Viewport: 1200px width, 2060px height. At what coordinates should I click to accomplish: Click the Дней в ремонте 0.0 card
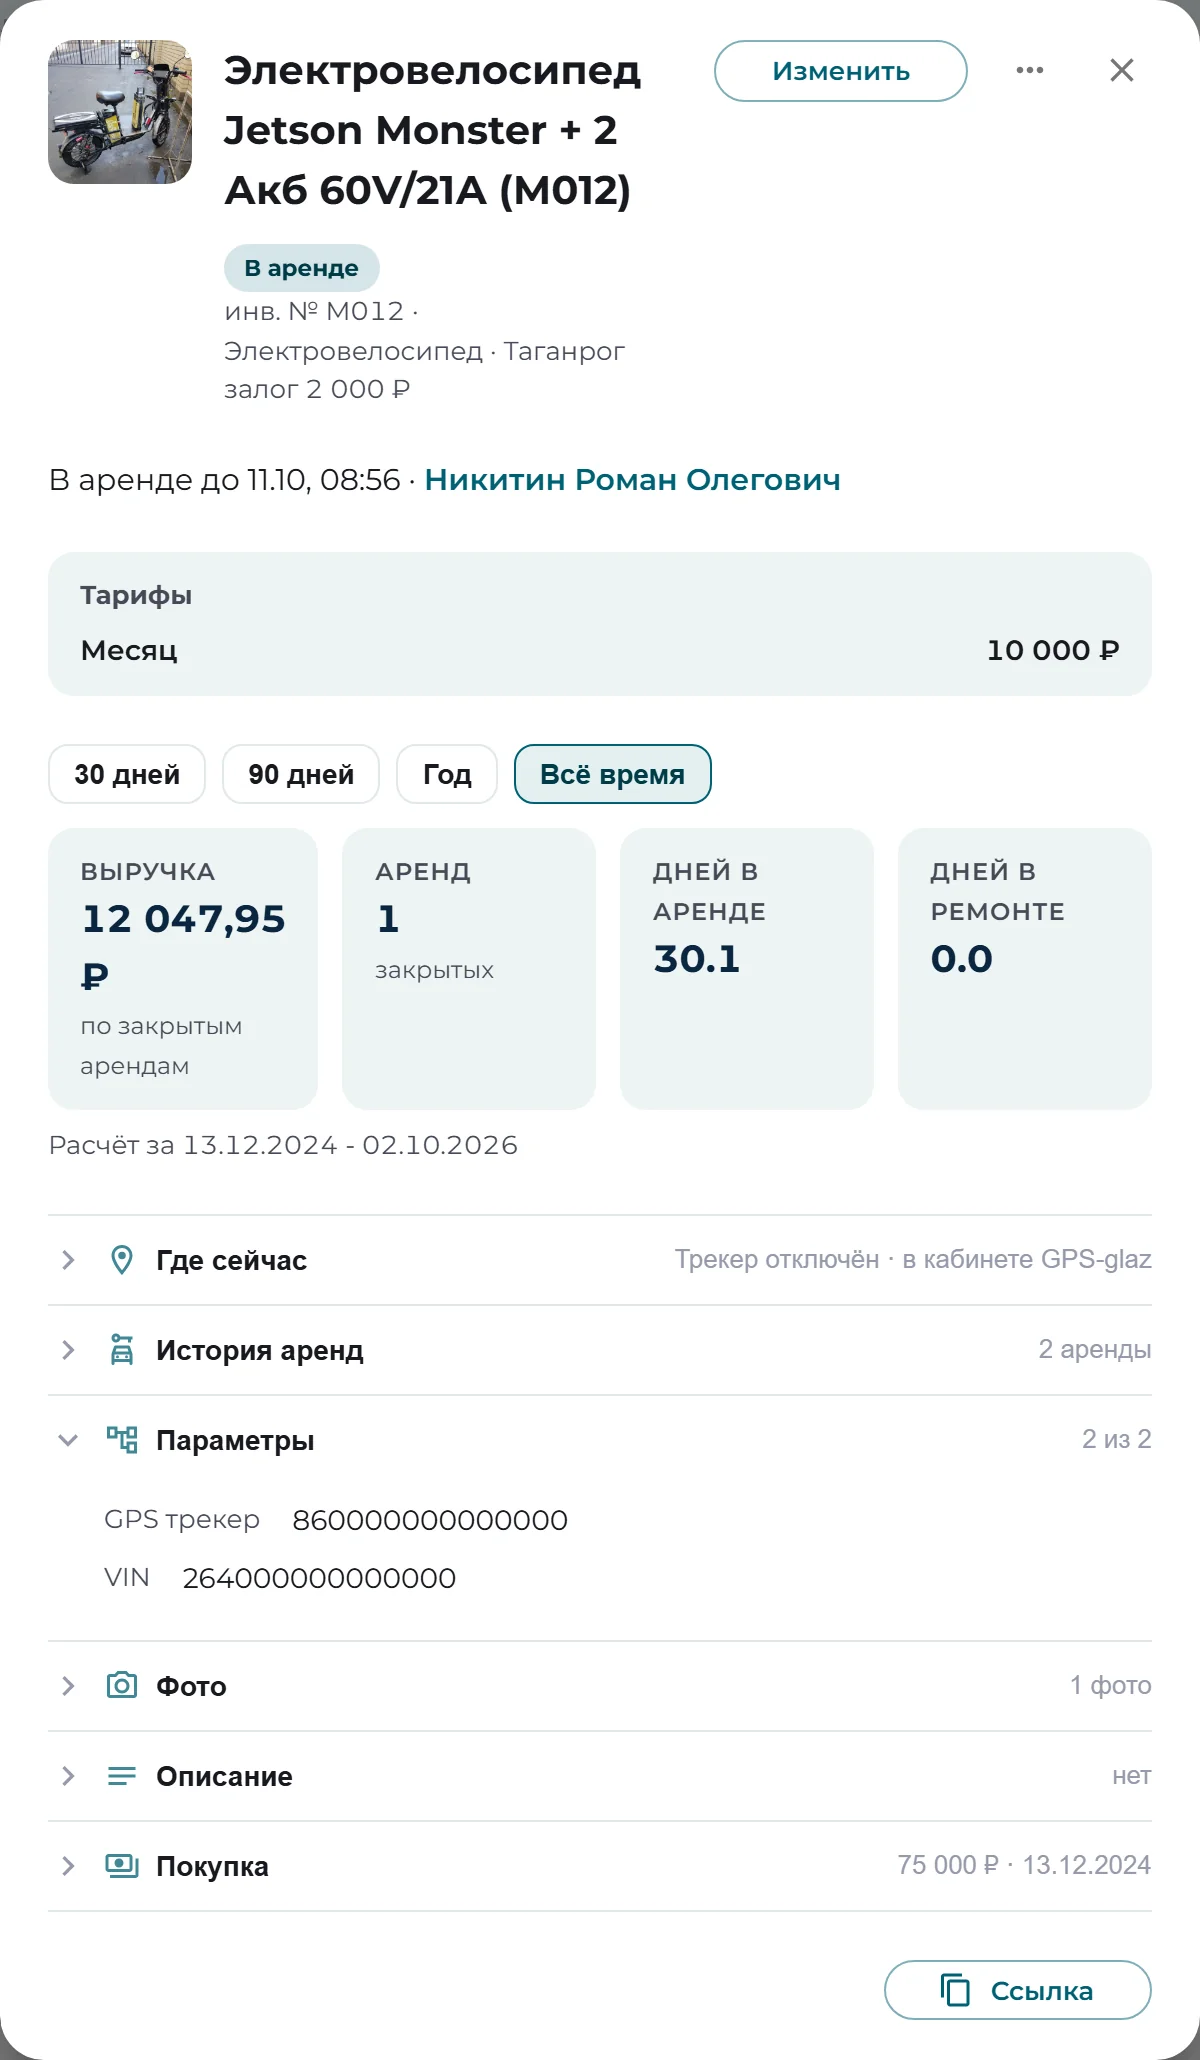click(1025, 968)
